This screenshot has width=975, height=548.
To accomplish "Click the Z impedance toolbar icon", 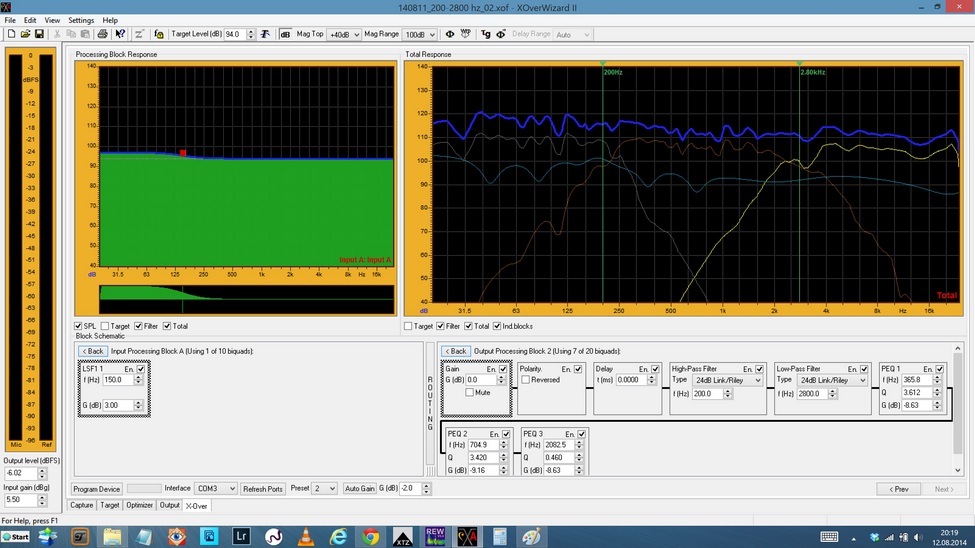I will coord(139,34).
